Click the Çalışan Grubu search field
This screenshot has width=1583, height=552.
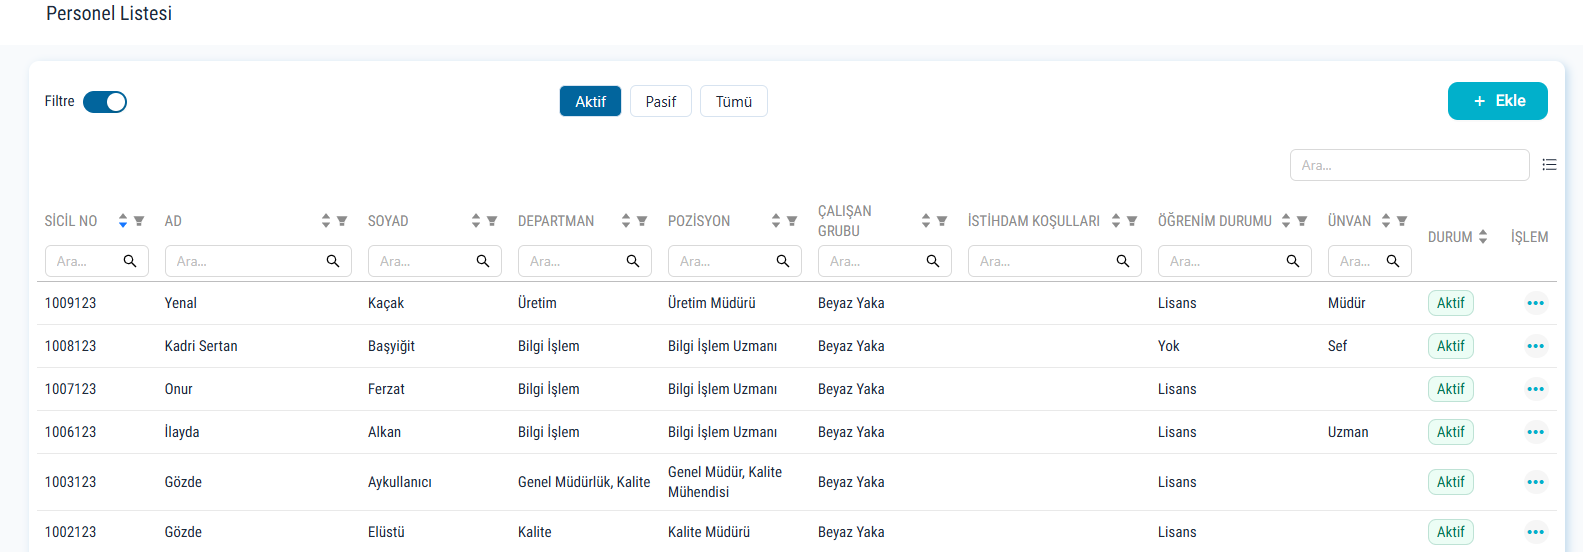pos(885,261)
